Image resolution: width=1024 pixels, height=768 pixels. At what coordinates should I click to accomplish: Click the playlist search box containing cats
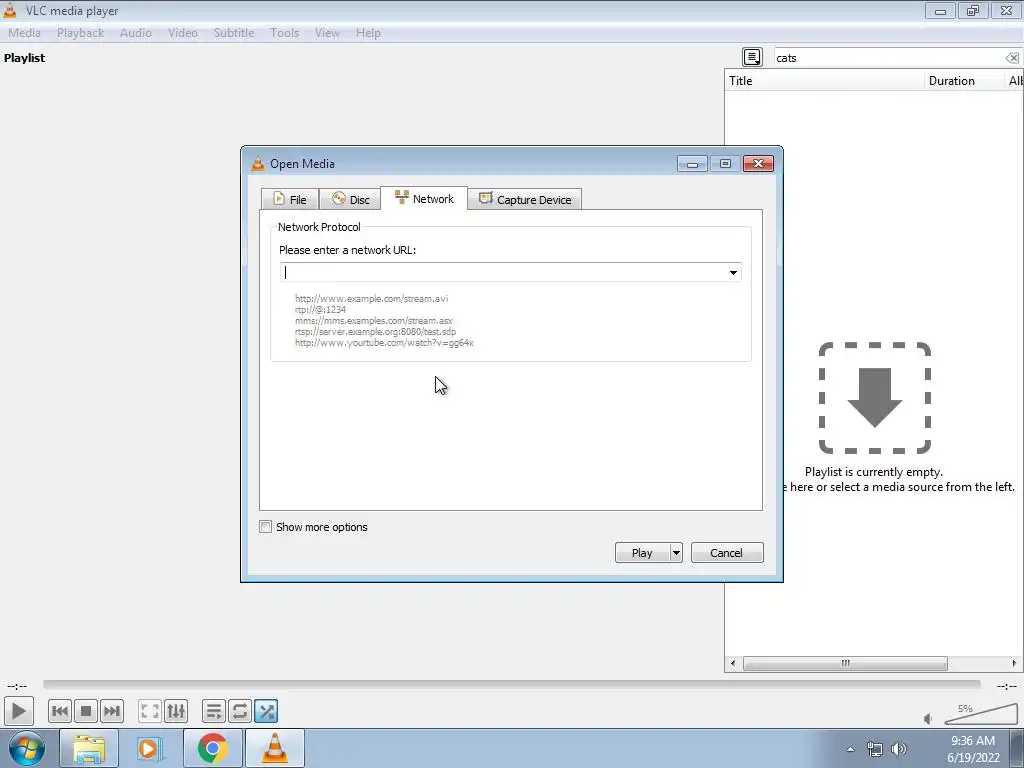point(888,58)
